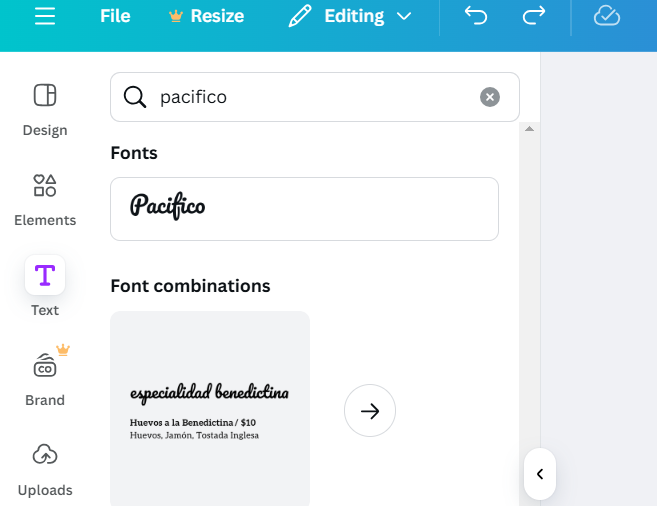Collapse the side panel with chevron
This screenshot has height=506, width=657.
click(540, 474)
